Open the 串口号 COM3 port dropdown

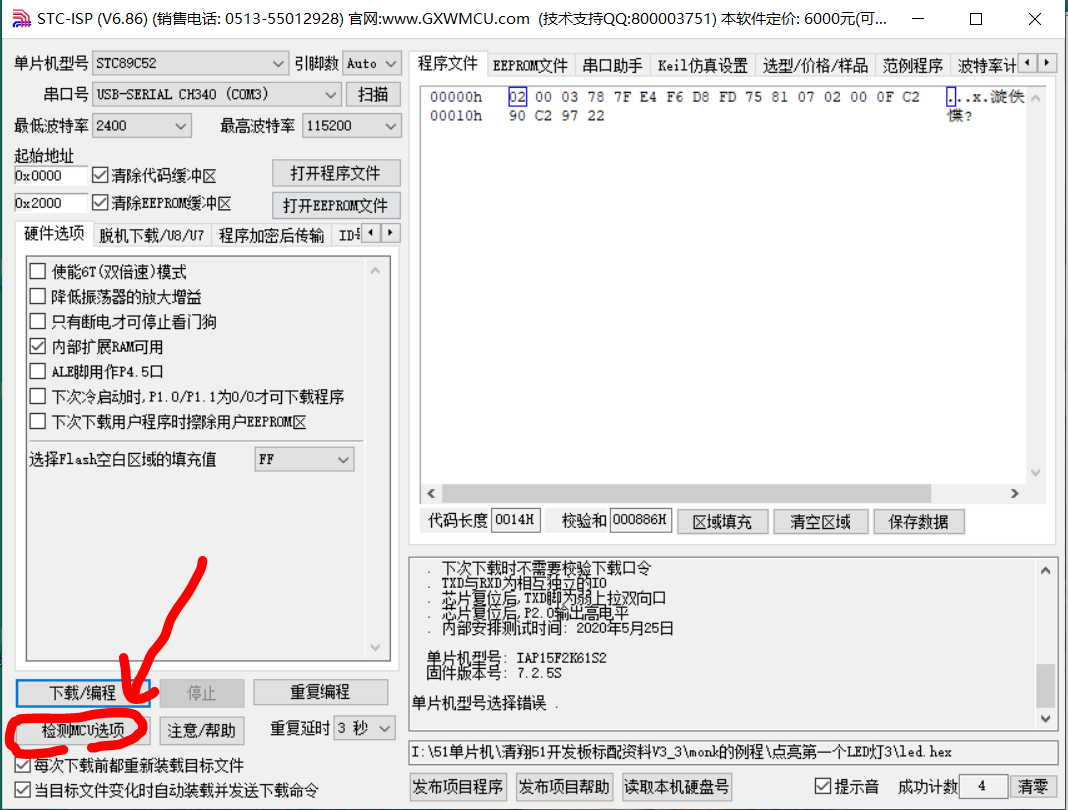328,94
